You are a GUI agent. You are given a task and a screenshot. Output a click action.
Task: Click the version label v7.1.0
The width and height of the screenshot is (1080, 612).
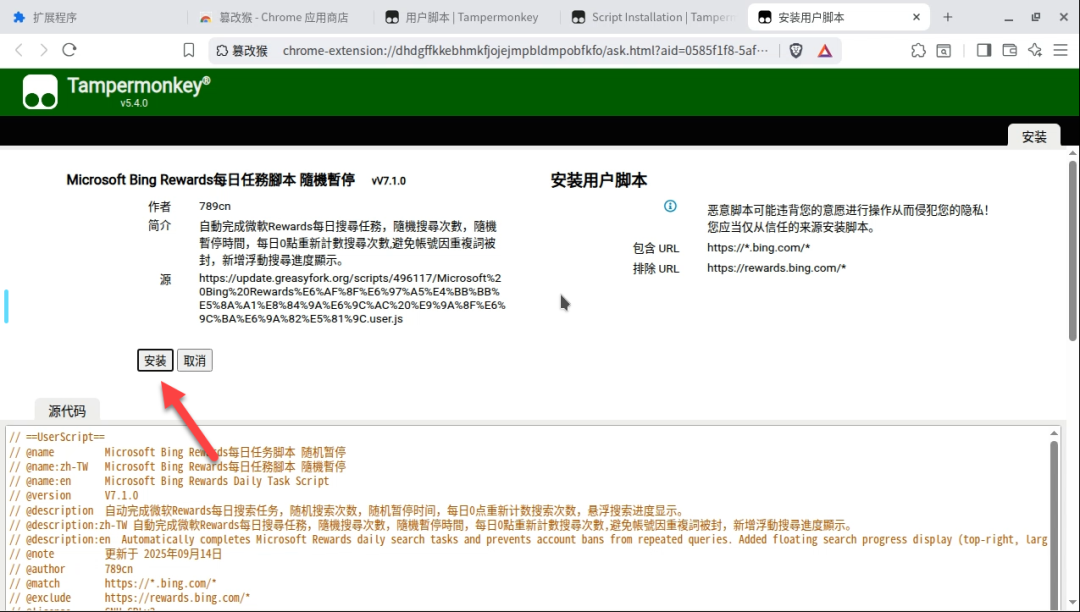click(388, 180)
